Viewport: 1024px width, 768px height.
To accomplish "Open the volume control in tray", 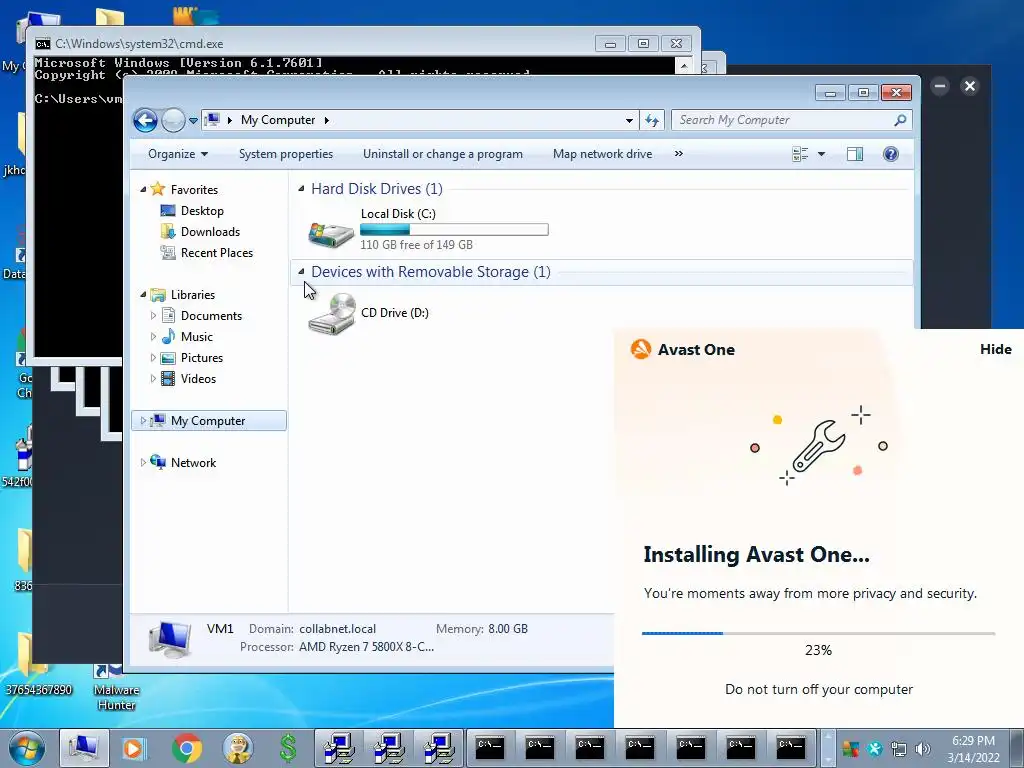I will 923,749.
